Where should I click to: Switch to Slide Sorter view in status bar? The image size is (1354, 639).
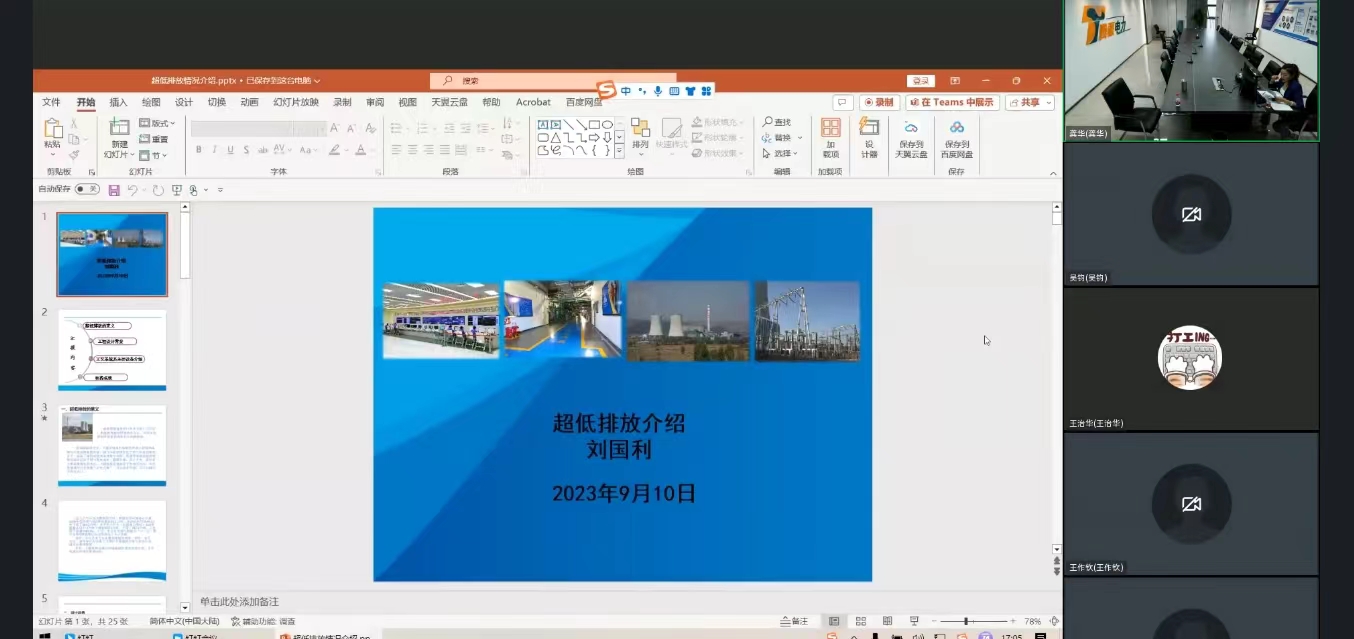tap(860, 621)
